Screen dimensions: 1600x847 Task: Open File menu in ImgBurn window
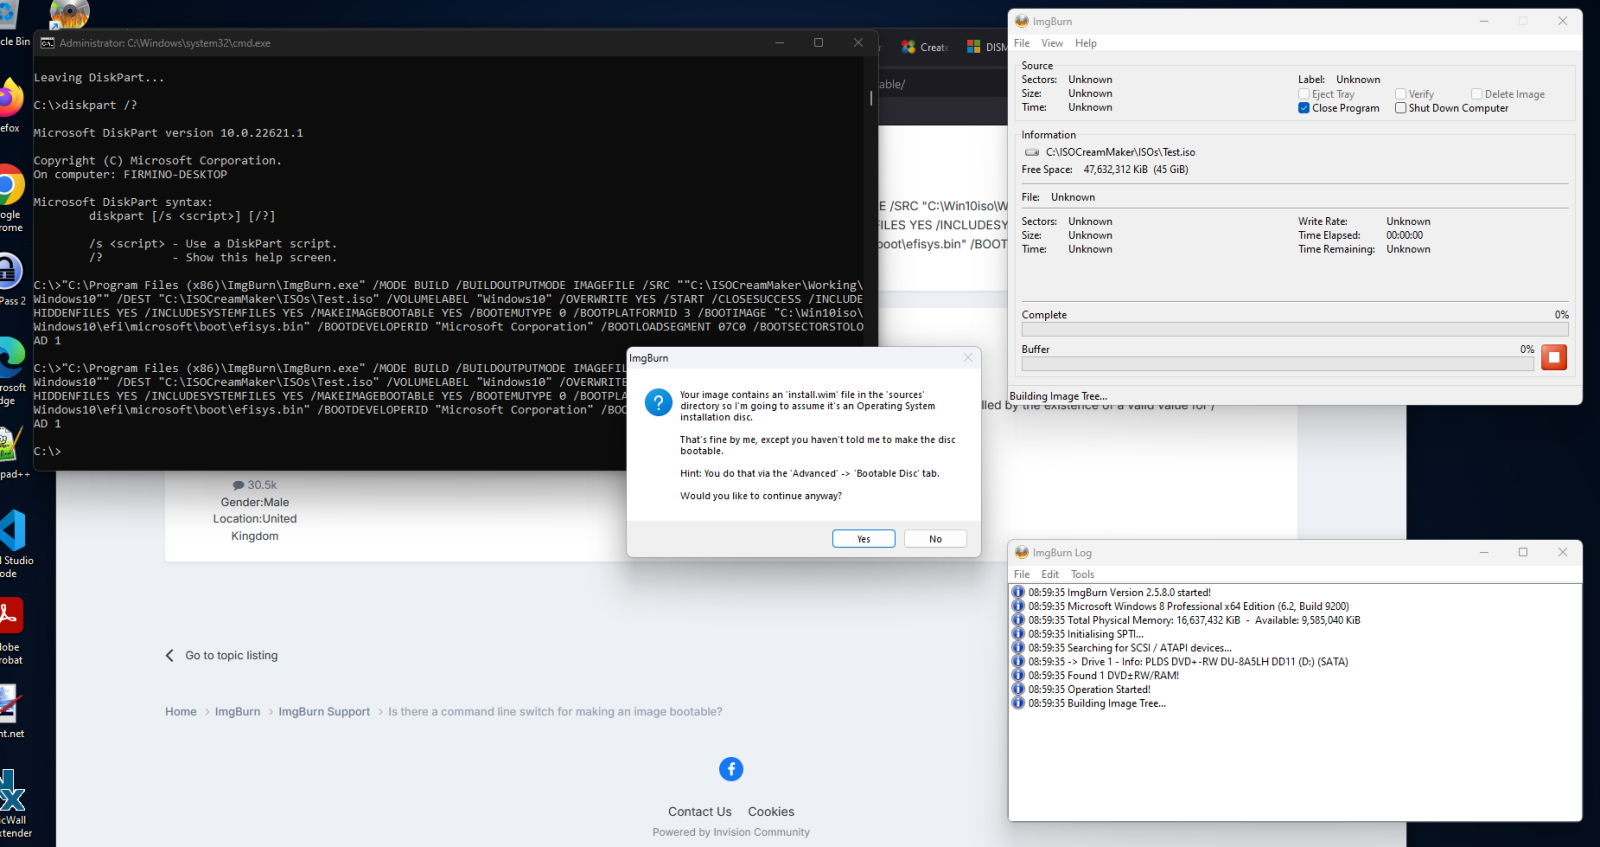coord(1021,43)
